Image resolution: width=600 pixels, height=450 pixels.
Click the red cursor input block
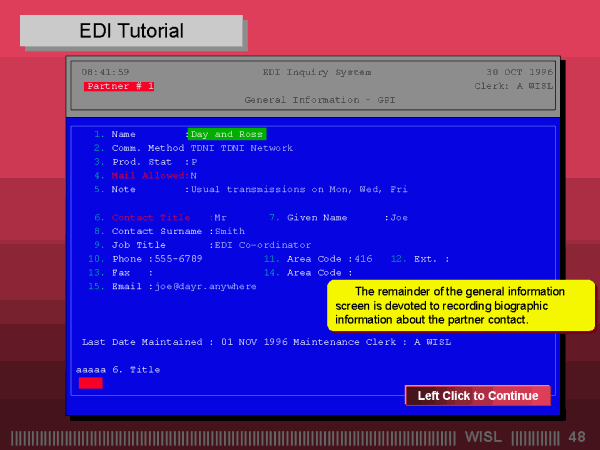point(90,383)
